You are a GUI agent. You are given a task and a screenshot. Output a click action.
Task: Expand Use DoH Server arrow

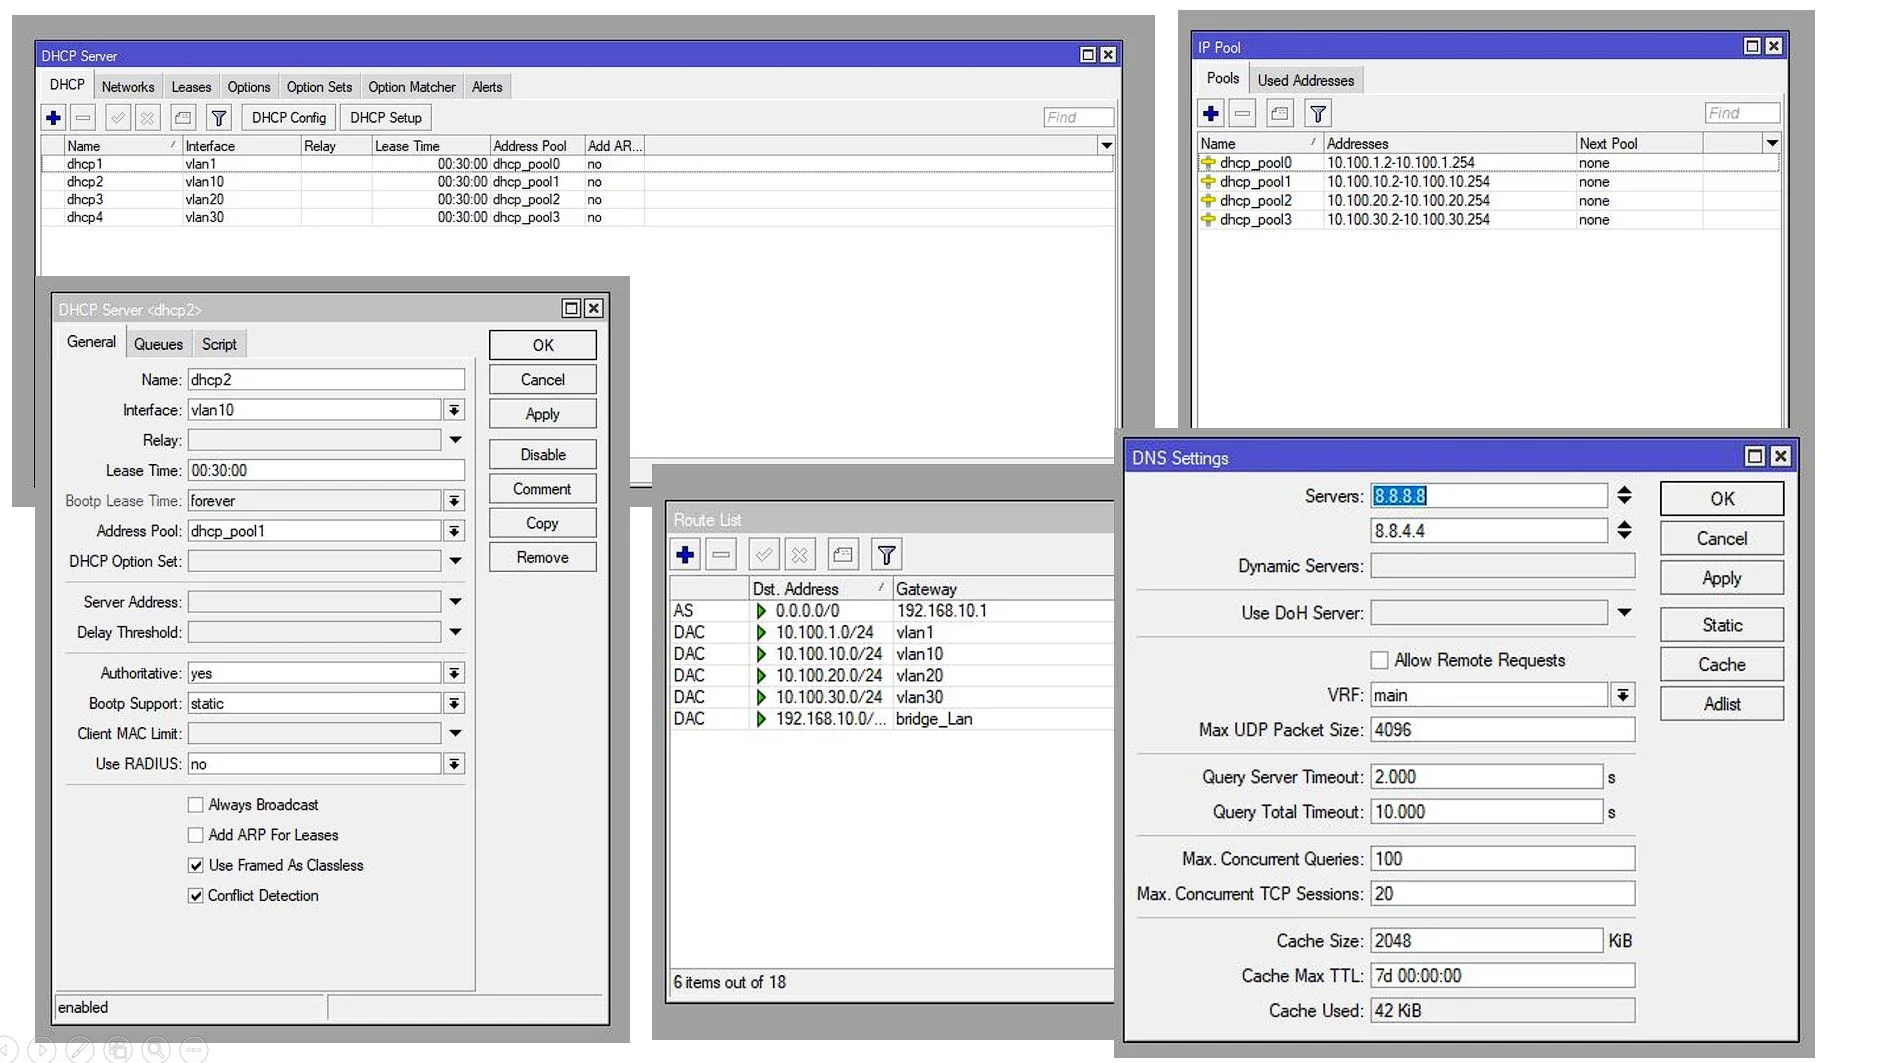pyautogui.click(x=1624, y=612)
